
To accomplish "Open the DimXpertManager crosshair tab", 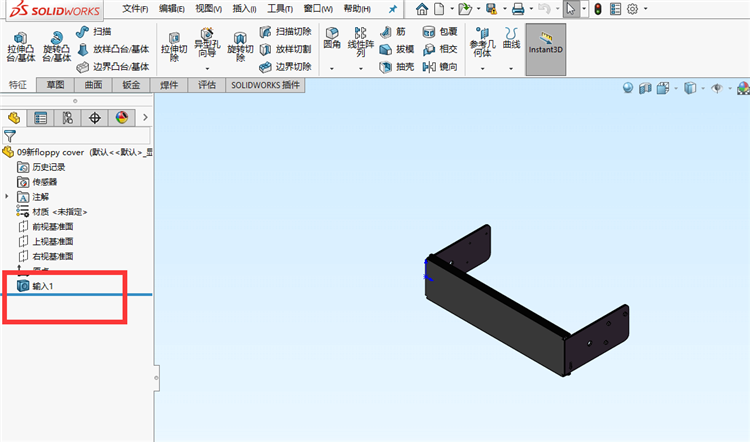I will click(95, 118).
